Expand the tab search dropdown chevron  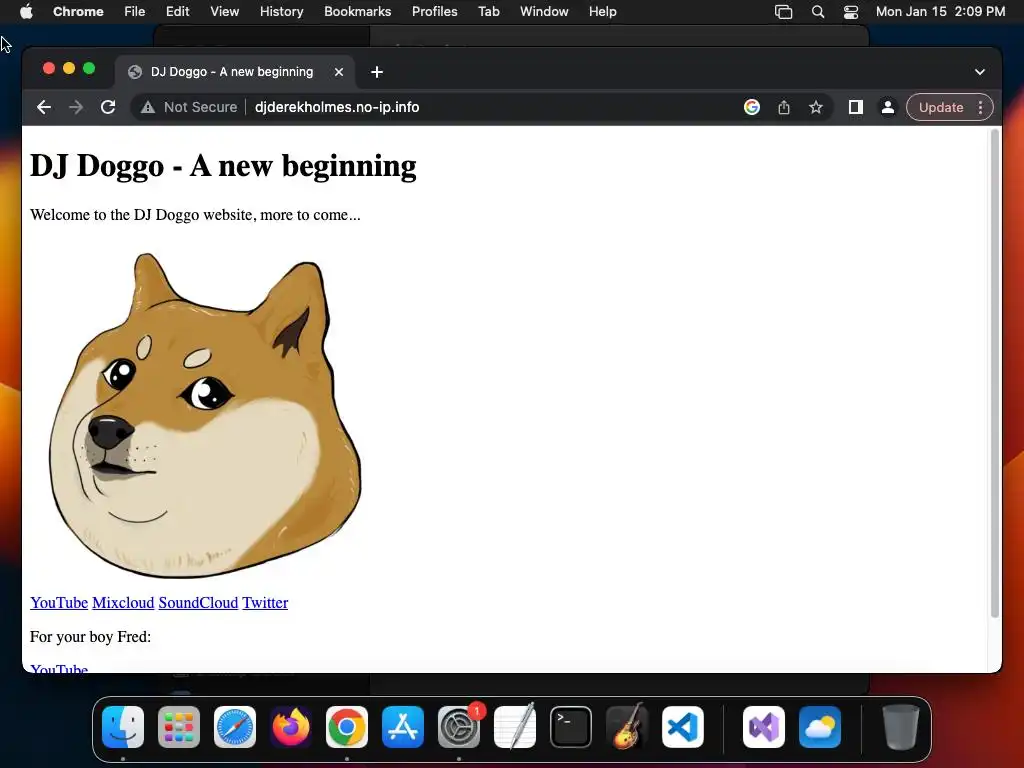pos(980,72)
